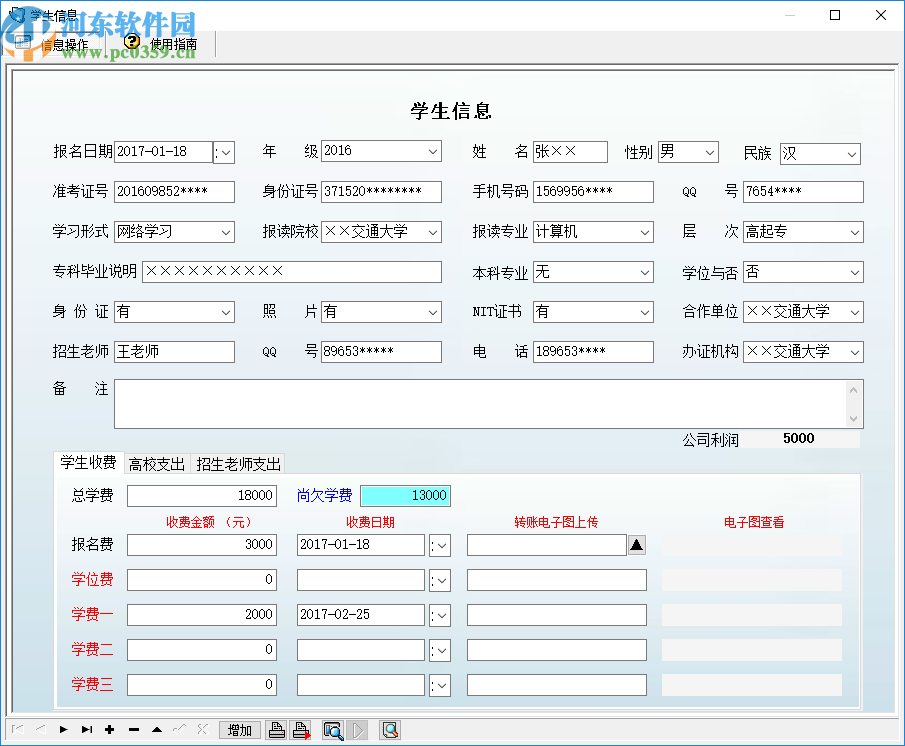Open the 报名费 date picker dropdown
The height and width of the screenshot is (746, 905).
tap(440, 545)
